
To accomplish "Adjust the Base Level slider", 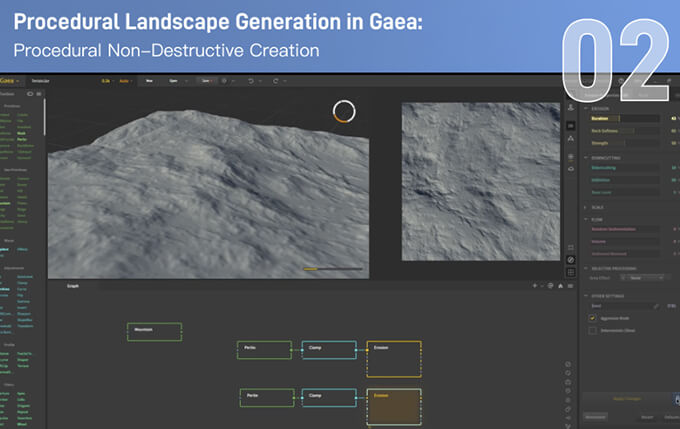I will pyautogui.click(x=624, y=192).
